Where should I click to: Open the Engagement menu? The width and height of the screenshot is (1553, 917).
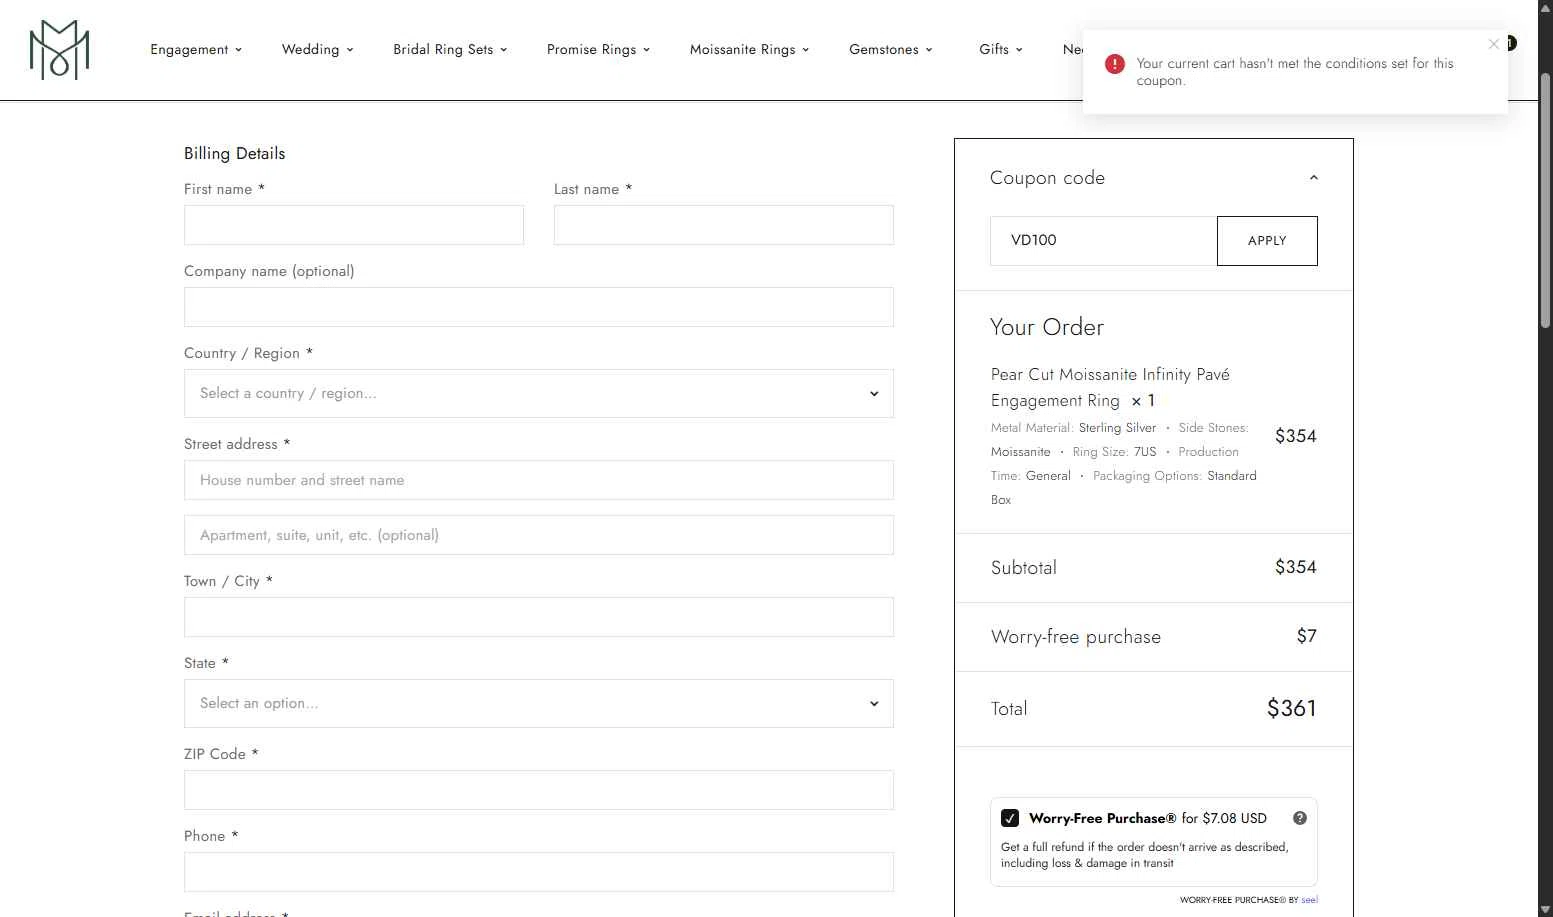point(196,49)
